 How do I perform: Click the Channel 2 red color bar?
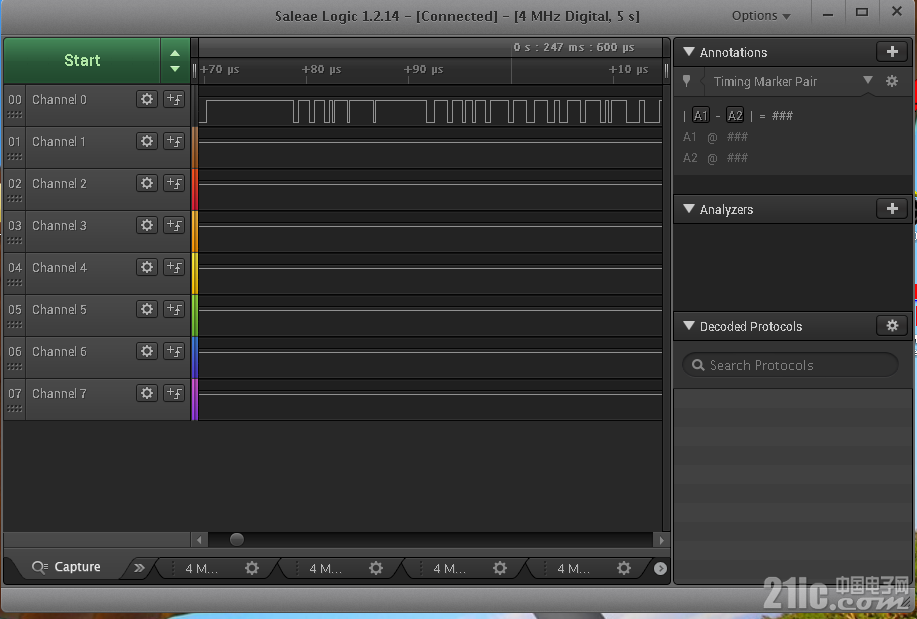pos(195,190)
